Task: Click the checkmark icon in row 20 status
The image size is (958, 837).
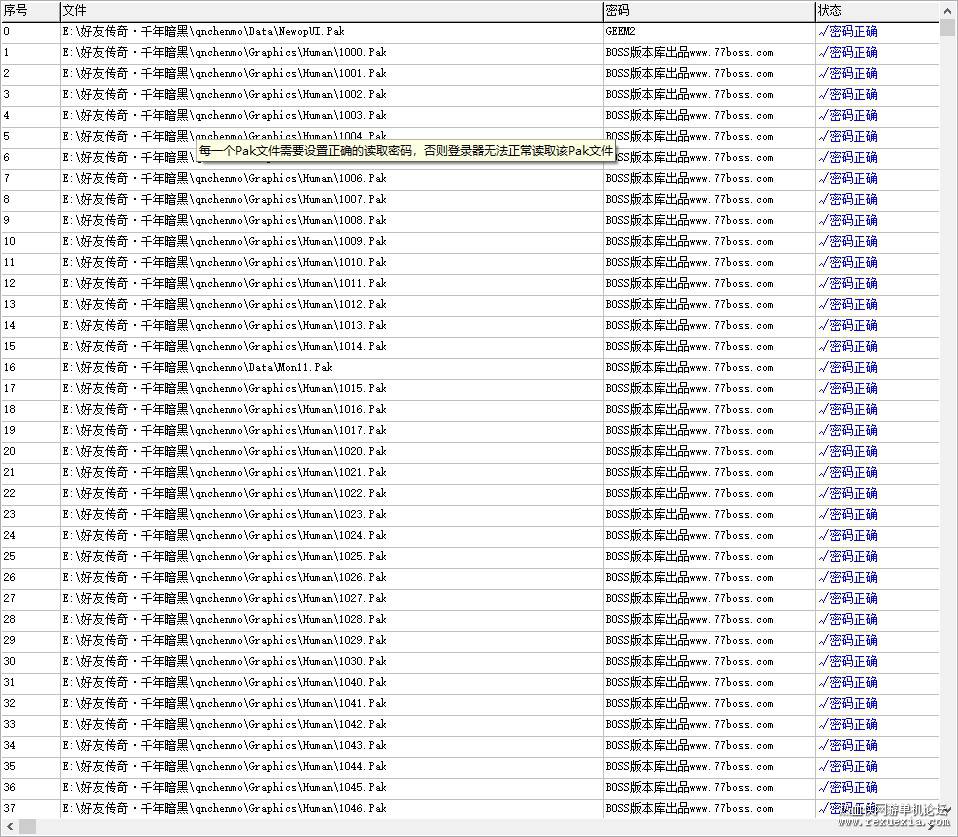Action: tap(823, 453)
